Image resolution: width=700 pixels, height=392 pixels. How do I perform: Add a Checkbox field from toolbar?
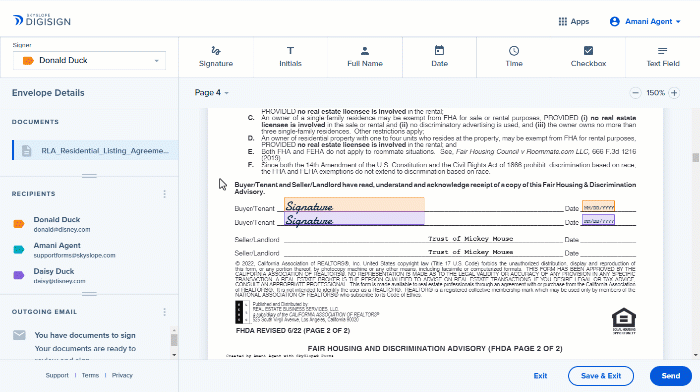tap(588, 57)
